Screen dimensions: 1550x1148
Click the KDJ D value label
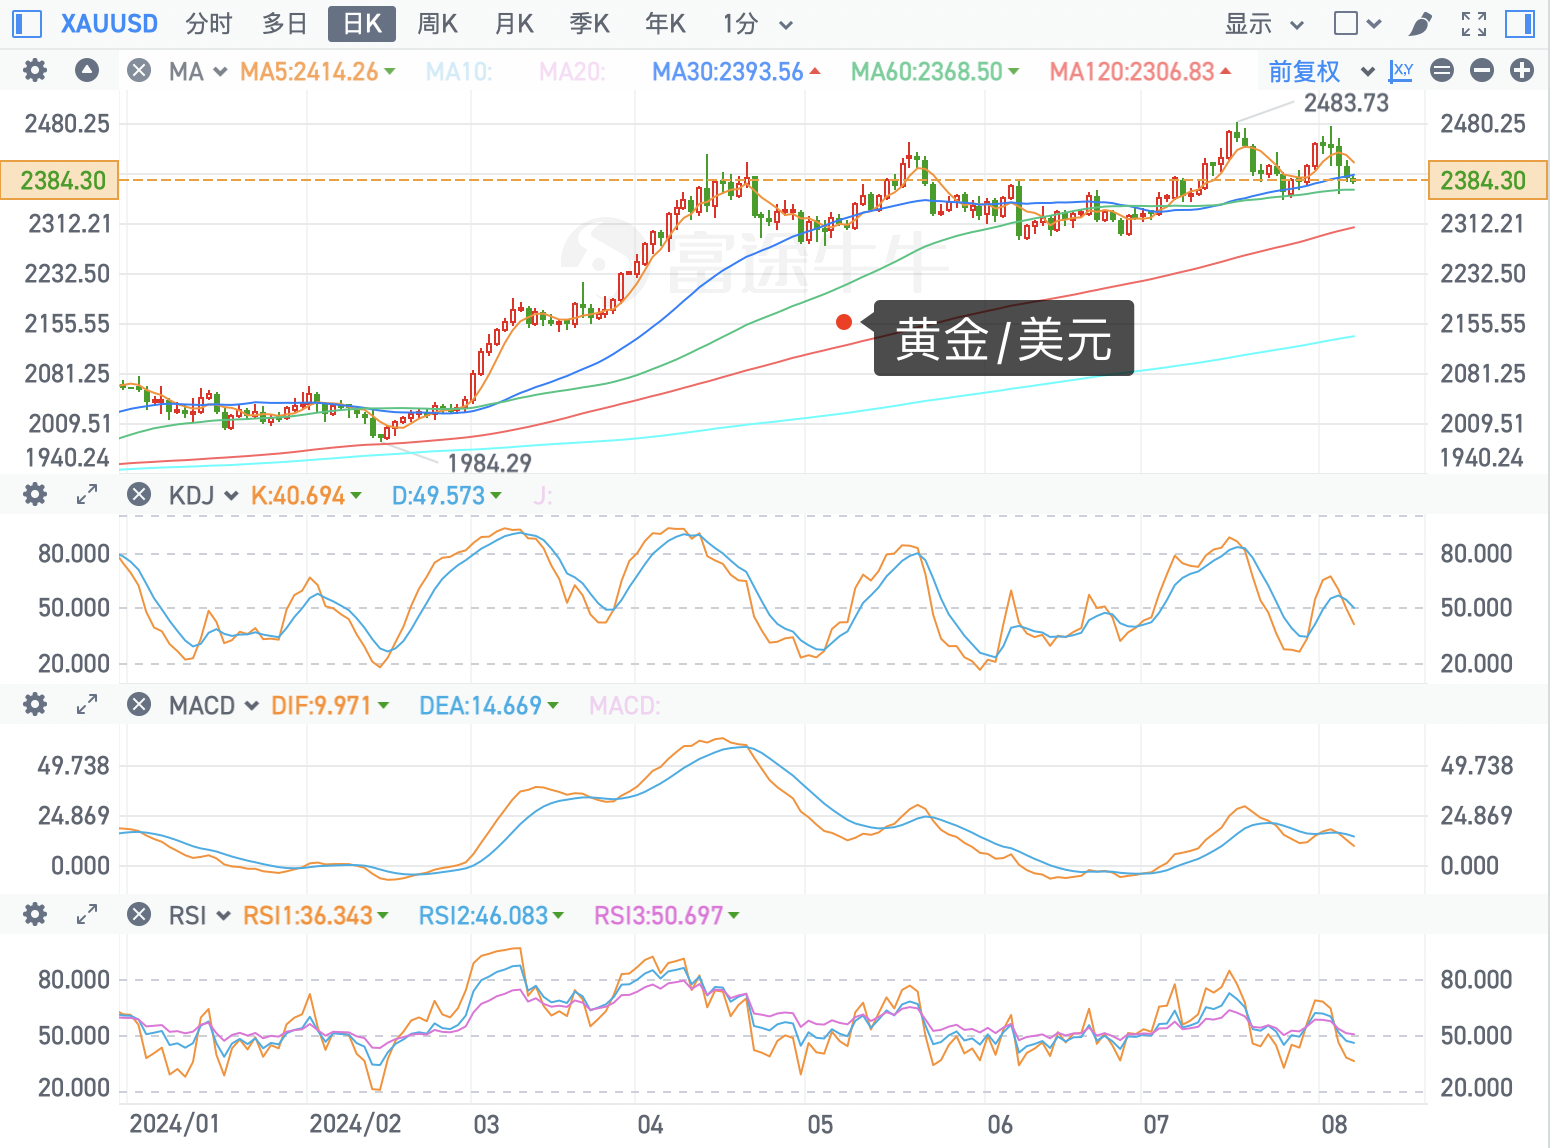[x=445, y=495]
